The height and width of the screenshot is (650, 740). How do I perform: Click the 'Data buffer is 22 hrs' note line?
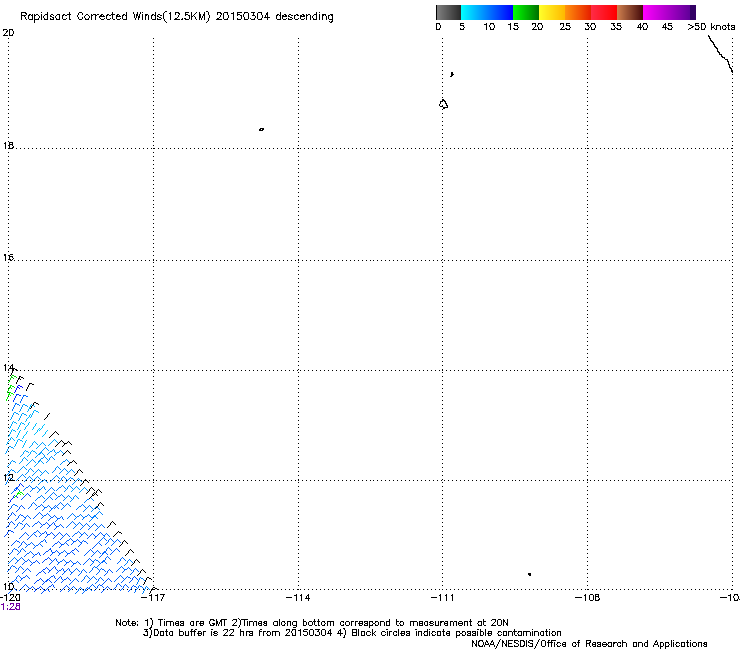tap(352, 633)
